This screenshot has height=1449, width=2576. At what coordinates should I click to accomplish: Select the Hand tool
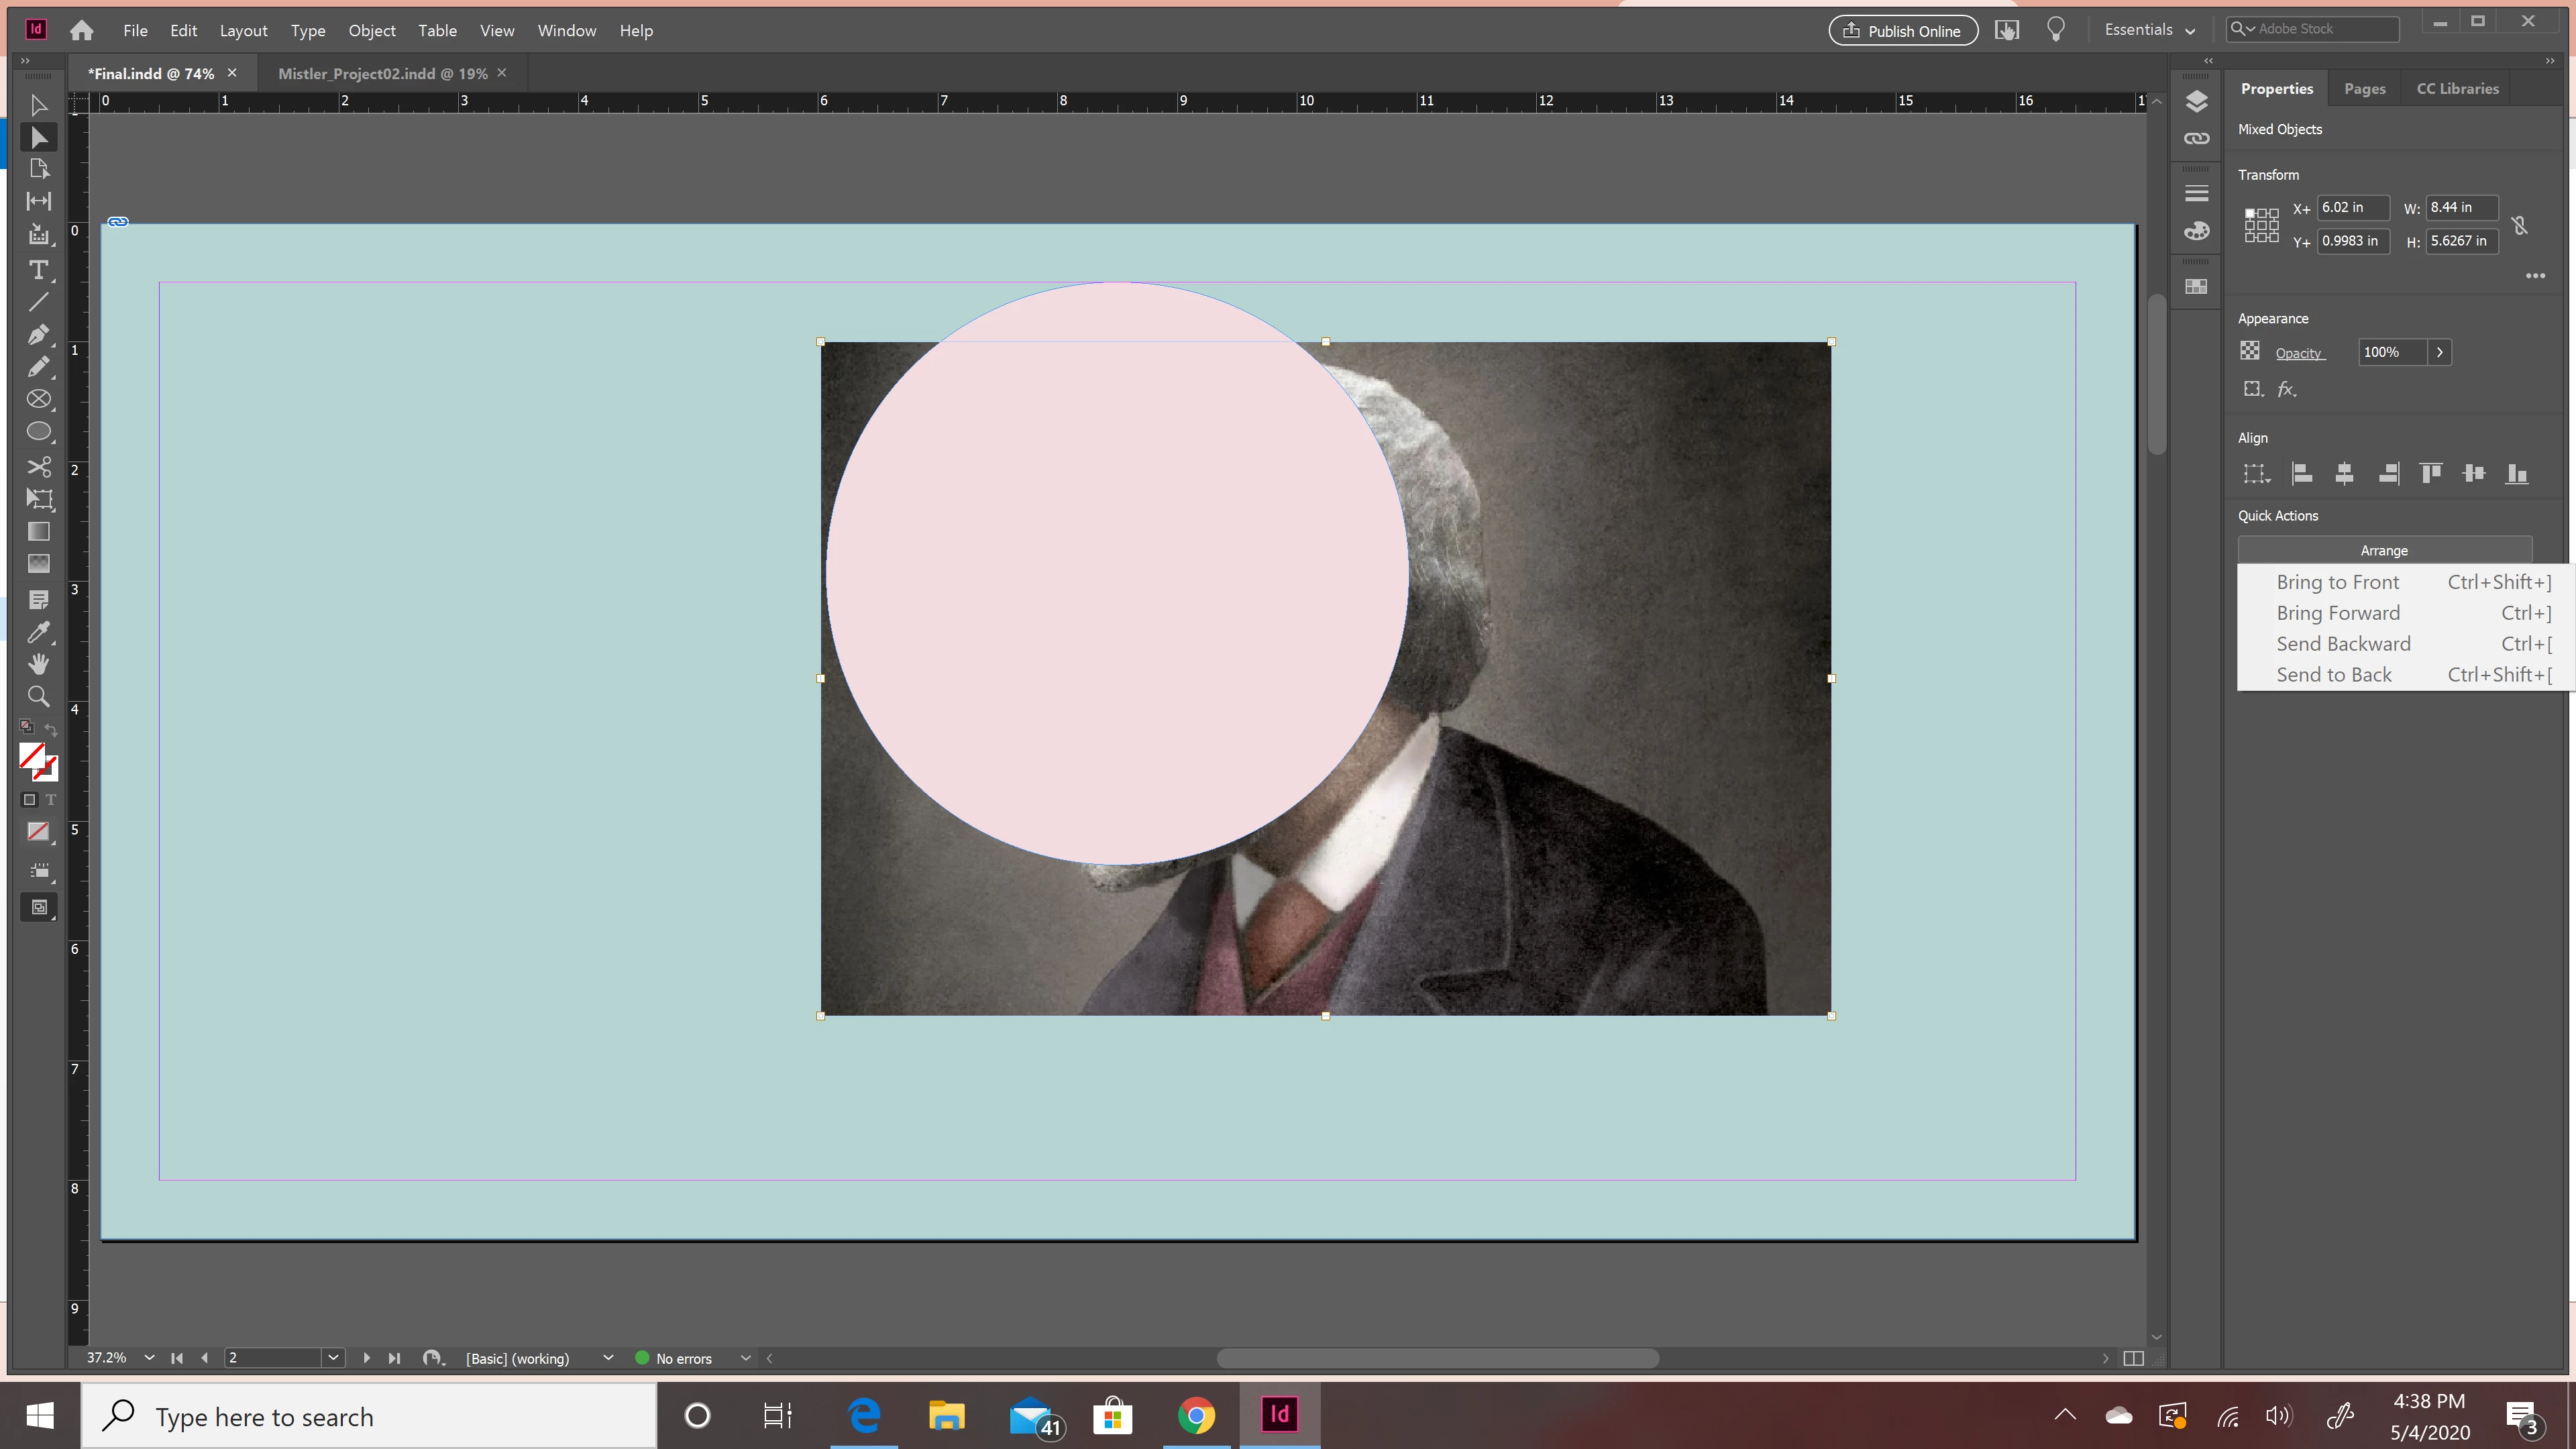pyautogui.click(x=38, y=664)
